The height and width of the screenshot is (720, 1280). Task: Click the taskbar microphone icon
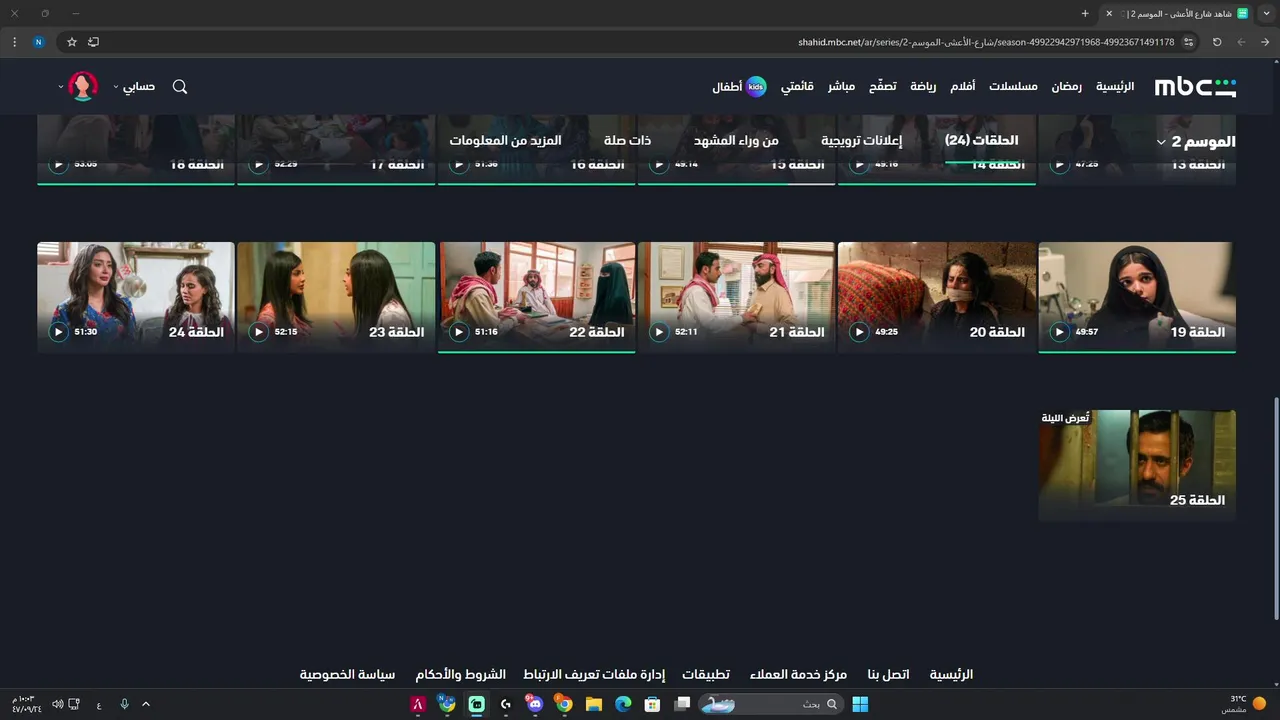coord(124,704)
